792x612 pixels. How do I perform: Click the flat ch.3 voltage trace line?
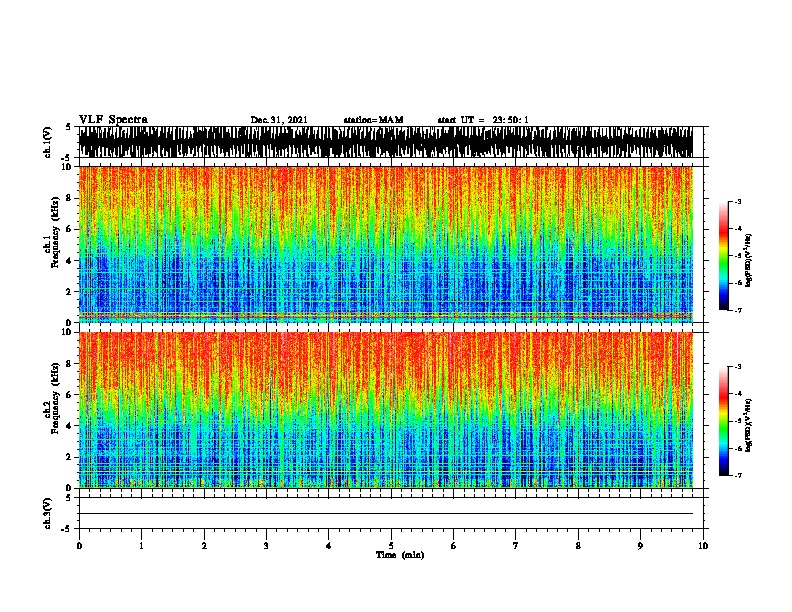pos(386,514)
